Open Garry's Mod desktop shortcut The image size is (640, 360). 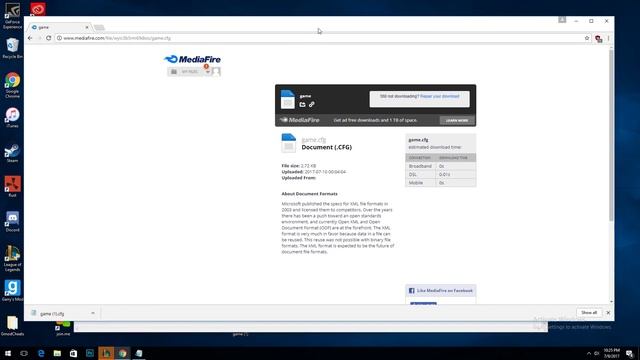point(12,291)
